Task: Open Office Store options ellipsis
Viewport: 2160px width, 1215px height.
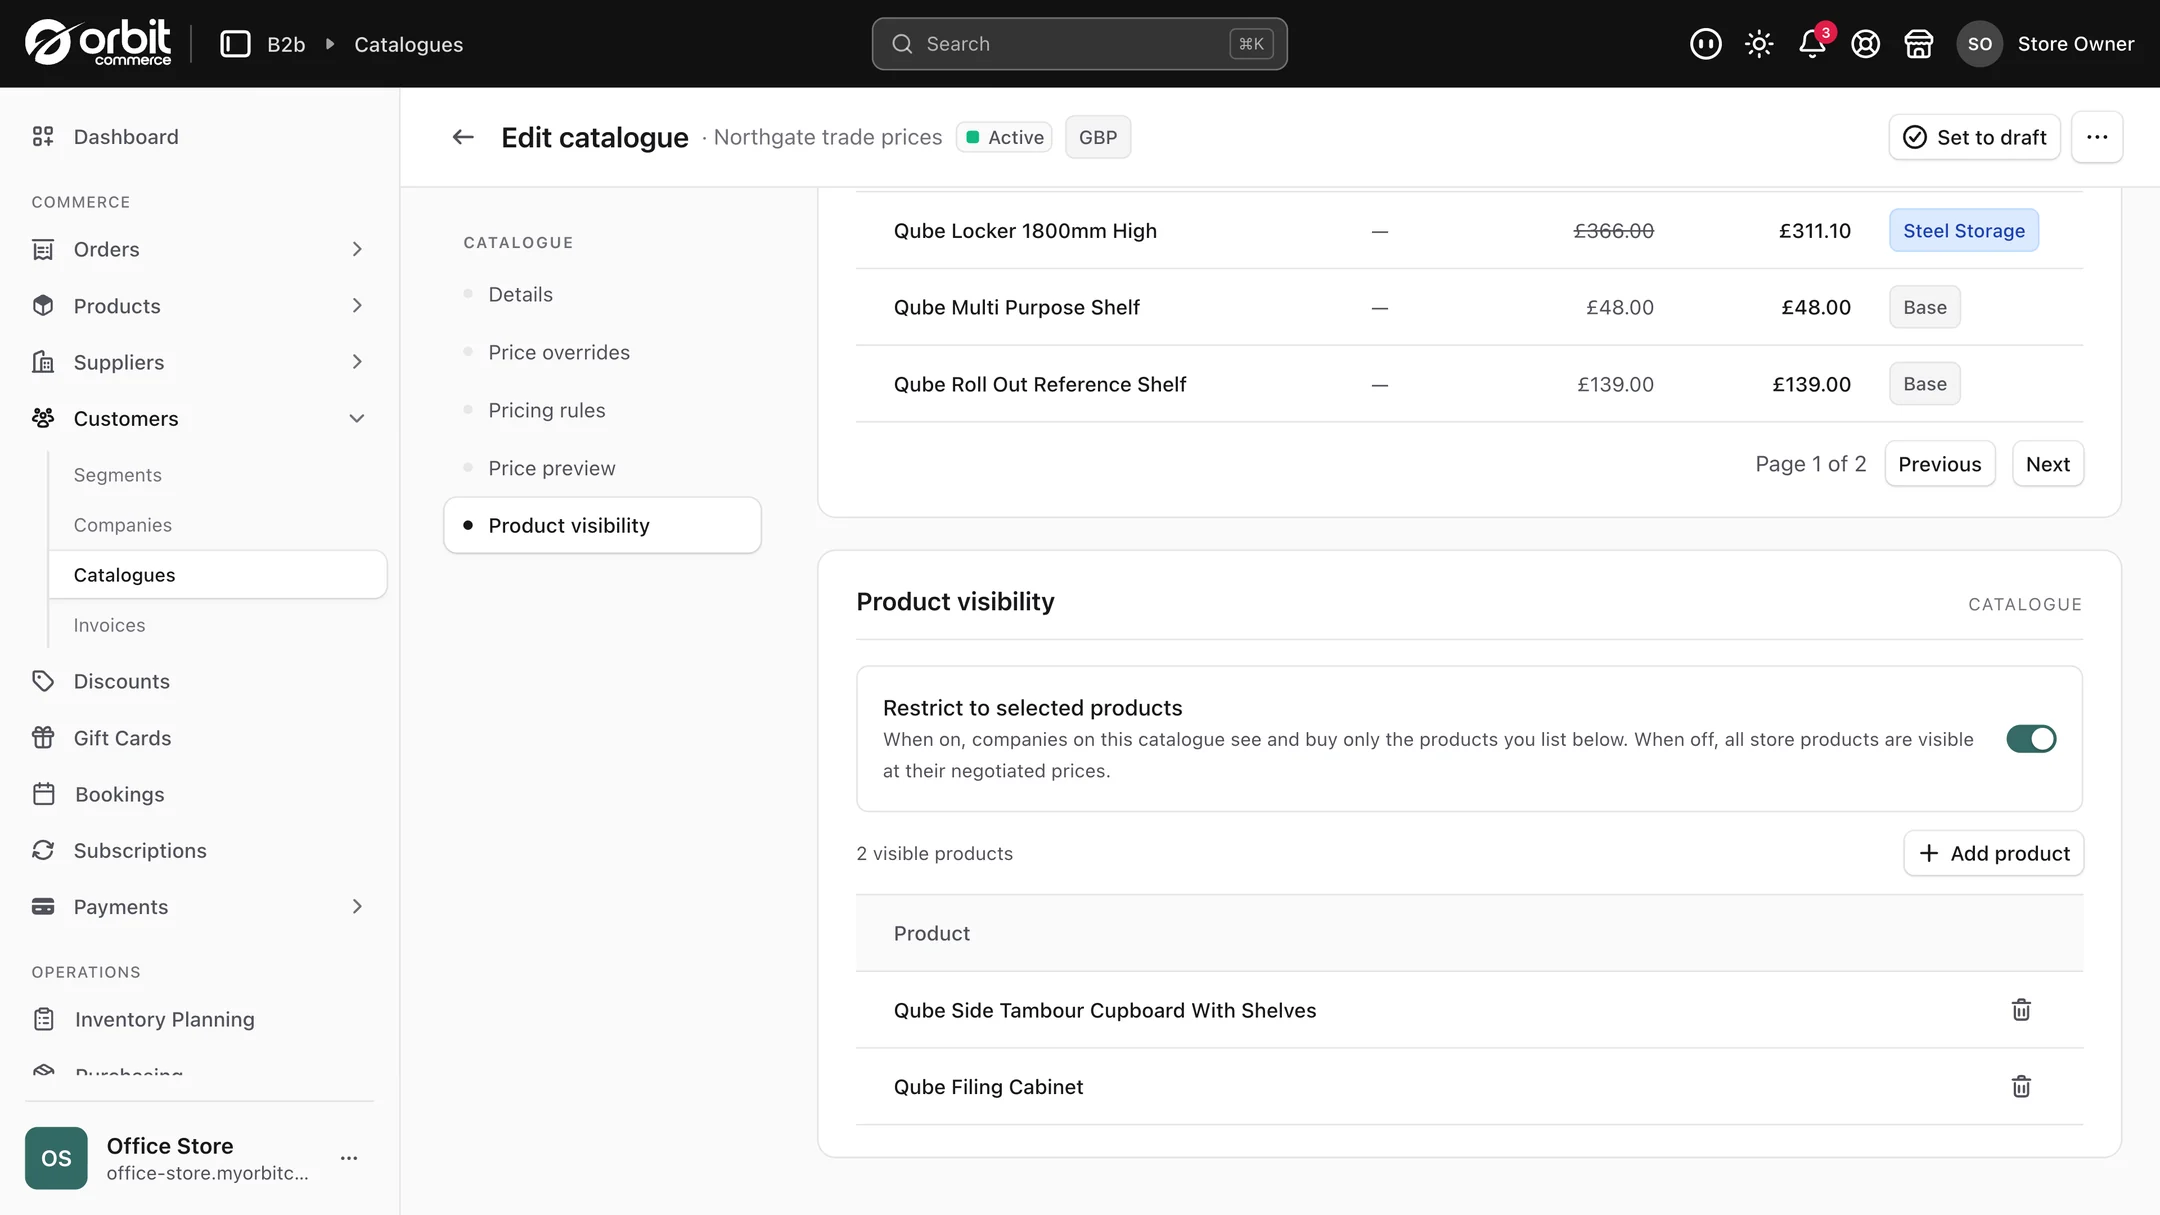Action: (x=349, y=1158)
